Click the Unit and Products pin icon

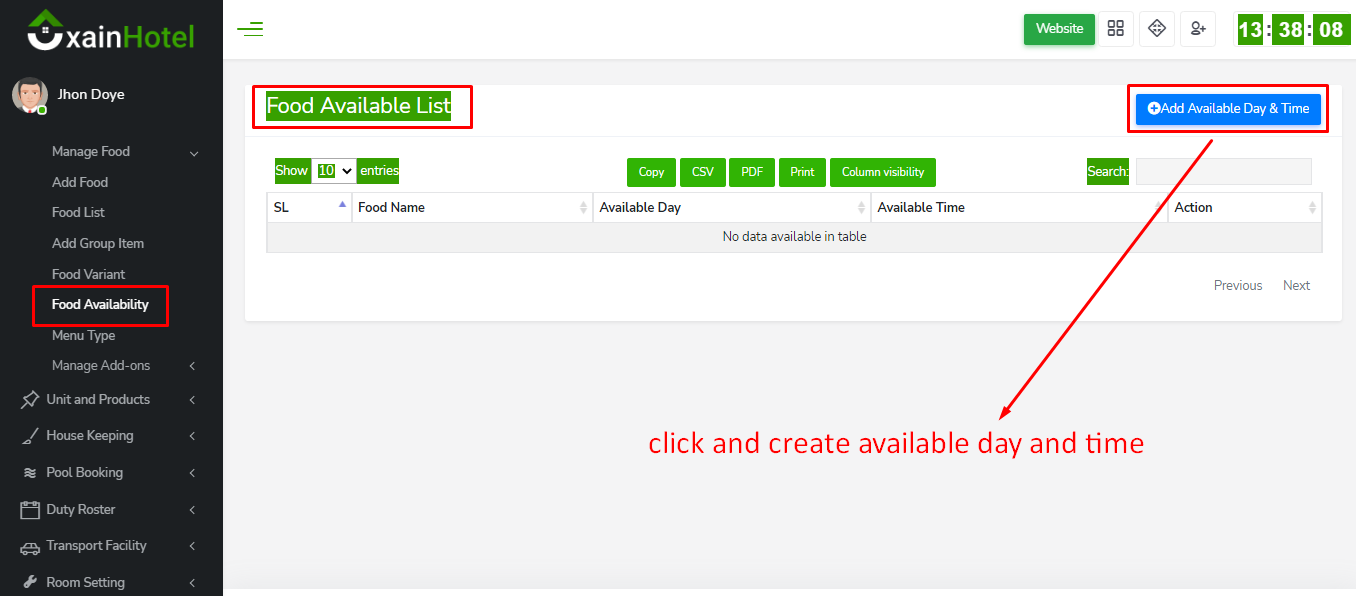pyautogui.click(x=30, y=400)
